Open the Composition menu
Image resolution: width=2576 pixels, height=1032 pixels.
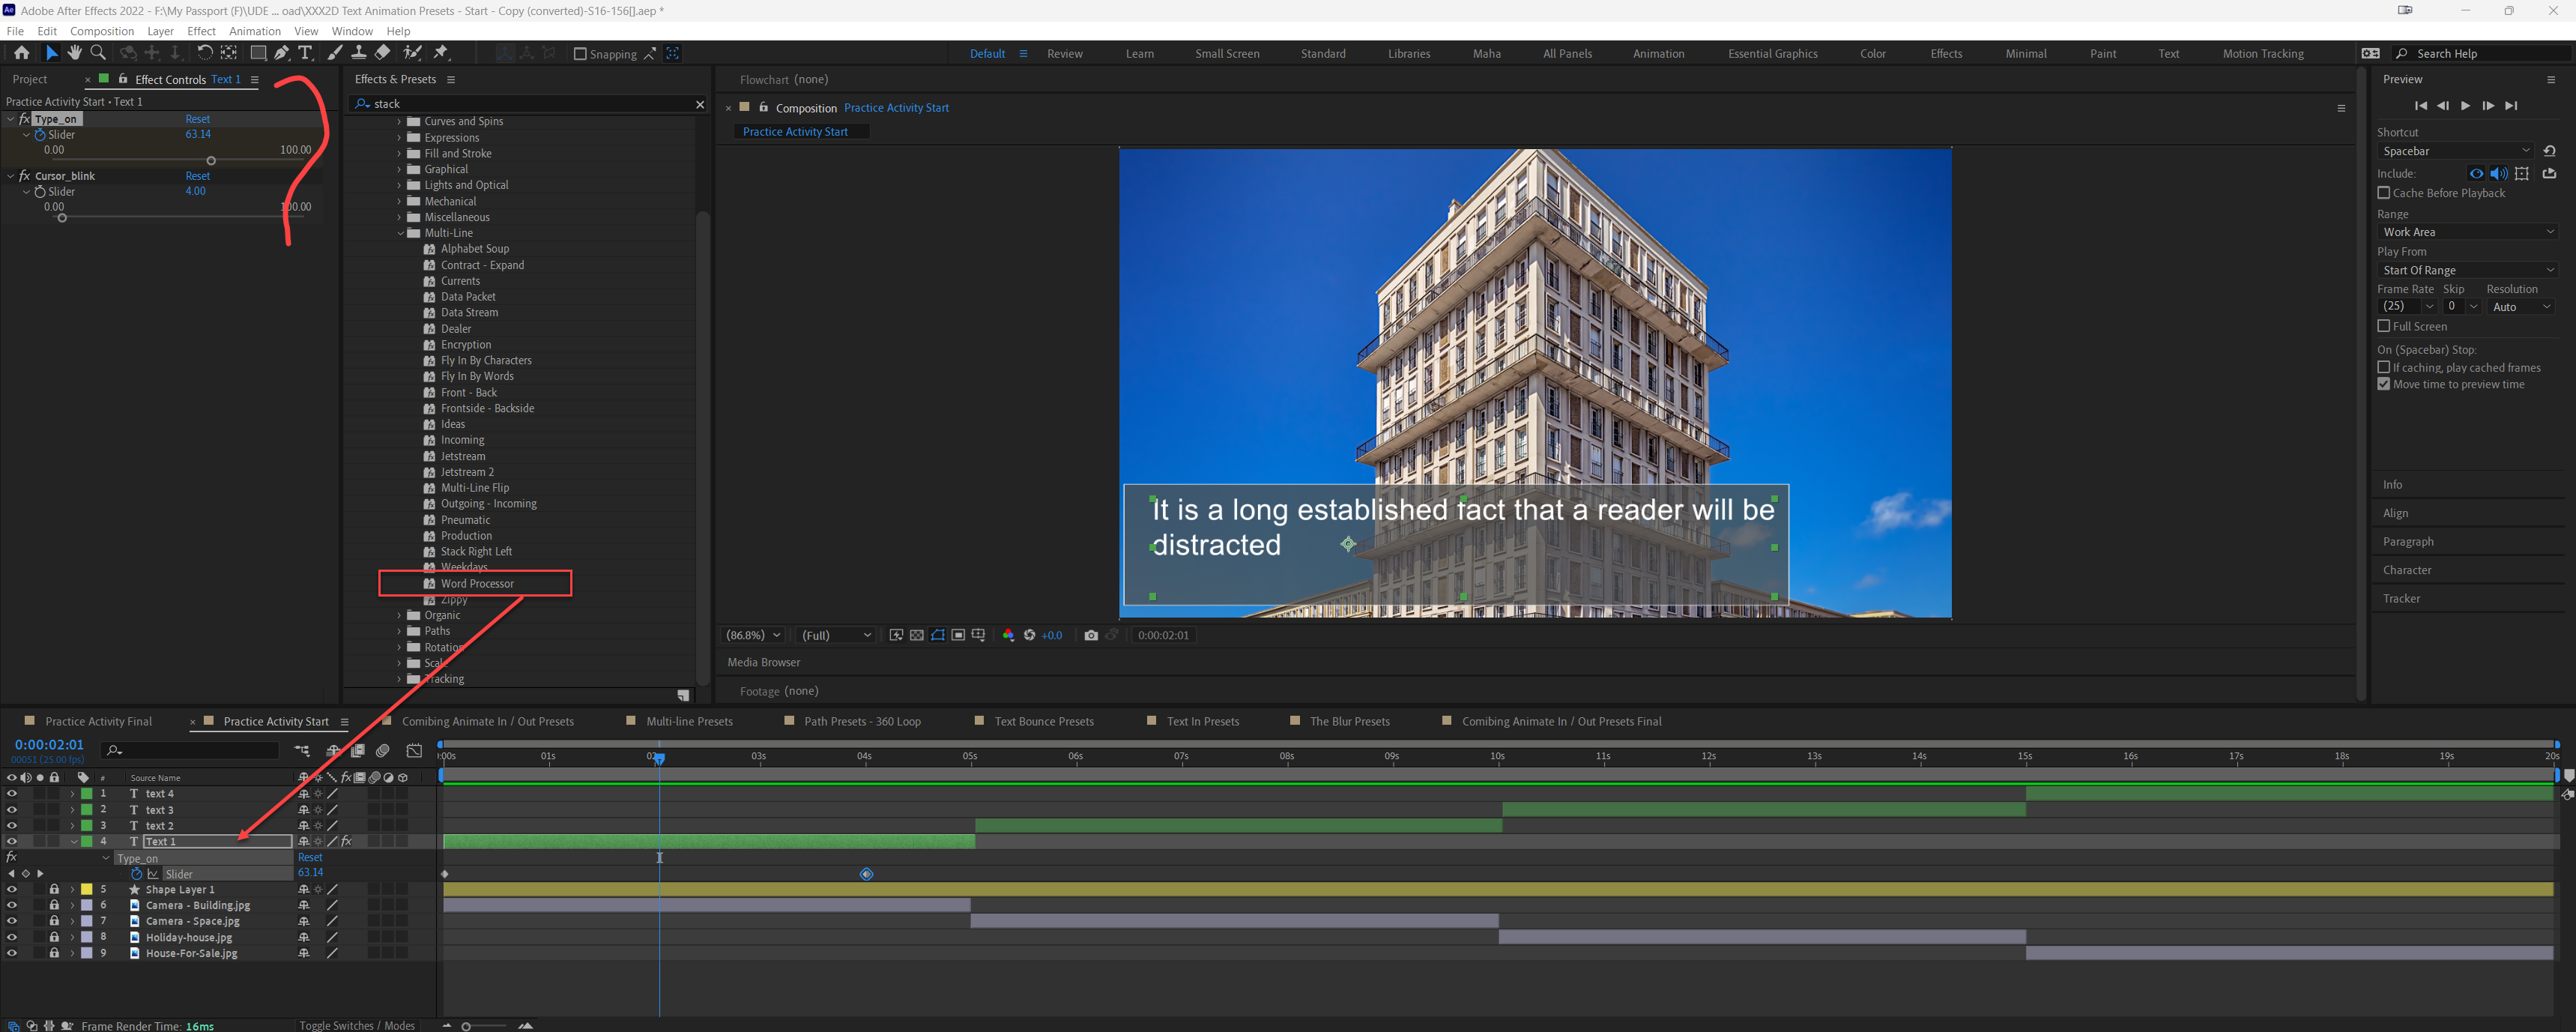(102, 31)
